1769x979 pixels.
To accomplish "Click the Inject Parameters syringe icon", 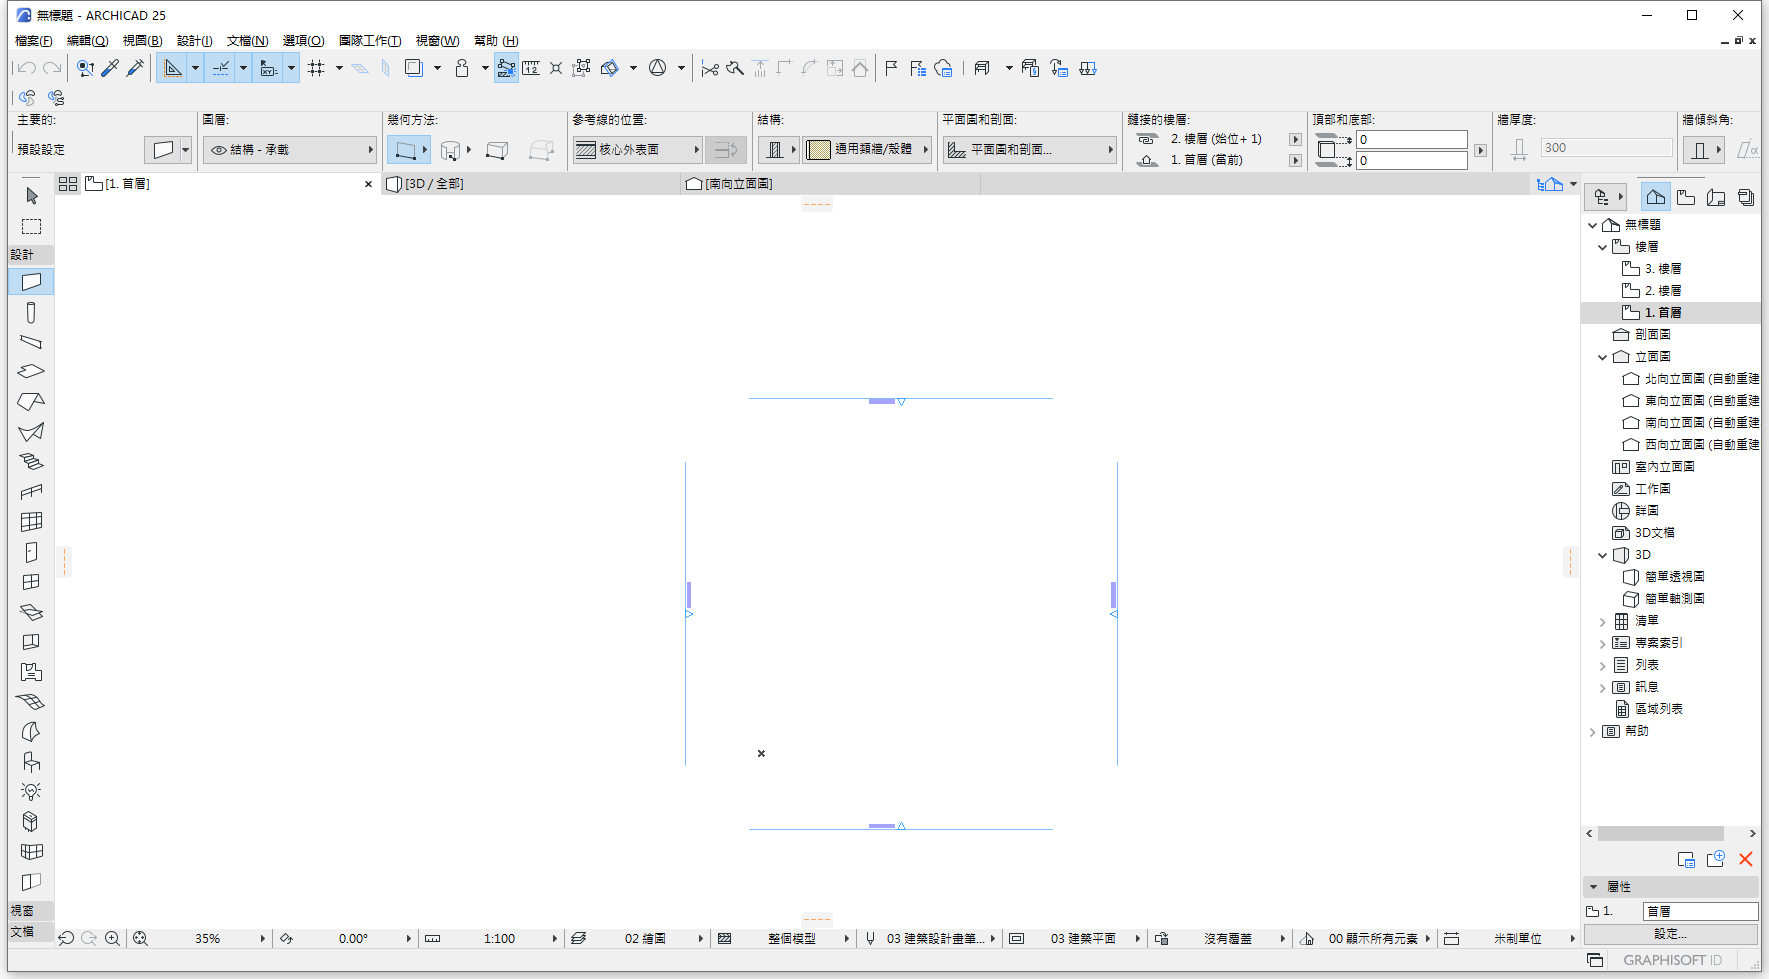I will tap(135, 68).
